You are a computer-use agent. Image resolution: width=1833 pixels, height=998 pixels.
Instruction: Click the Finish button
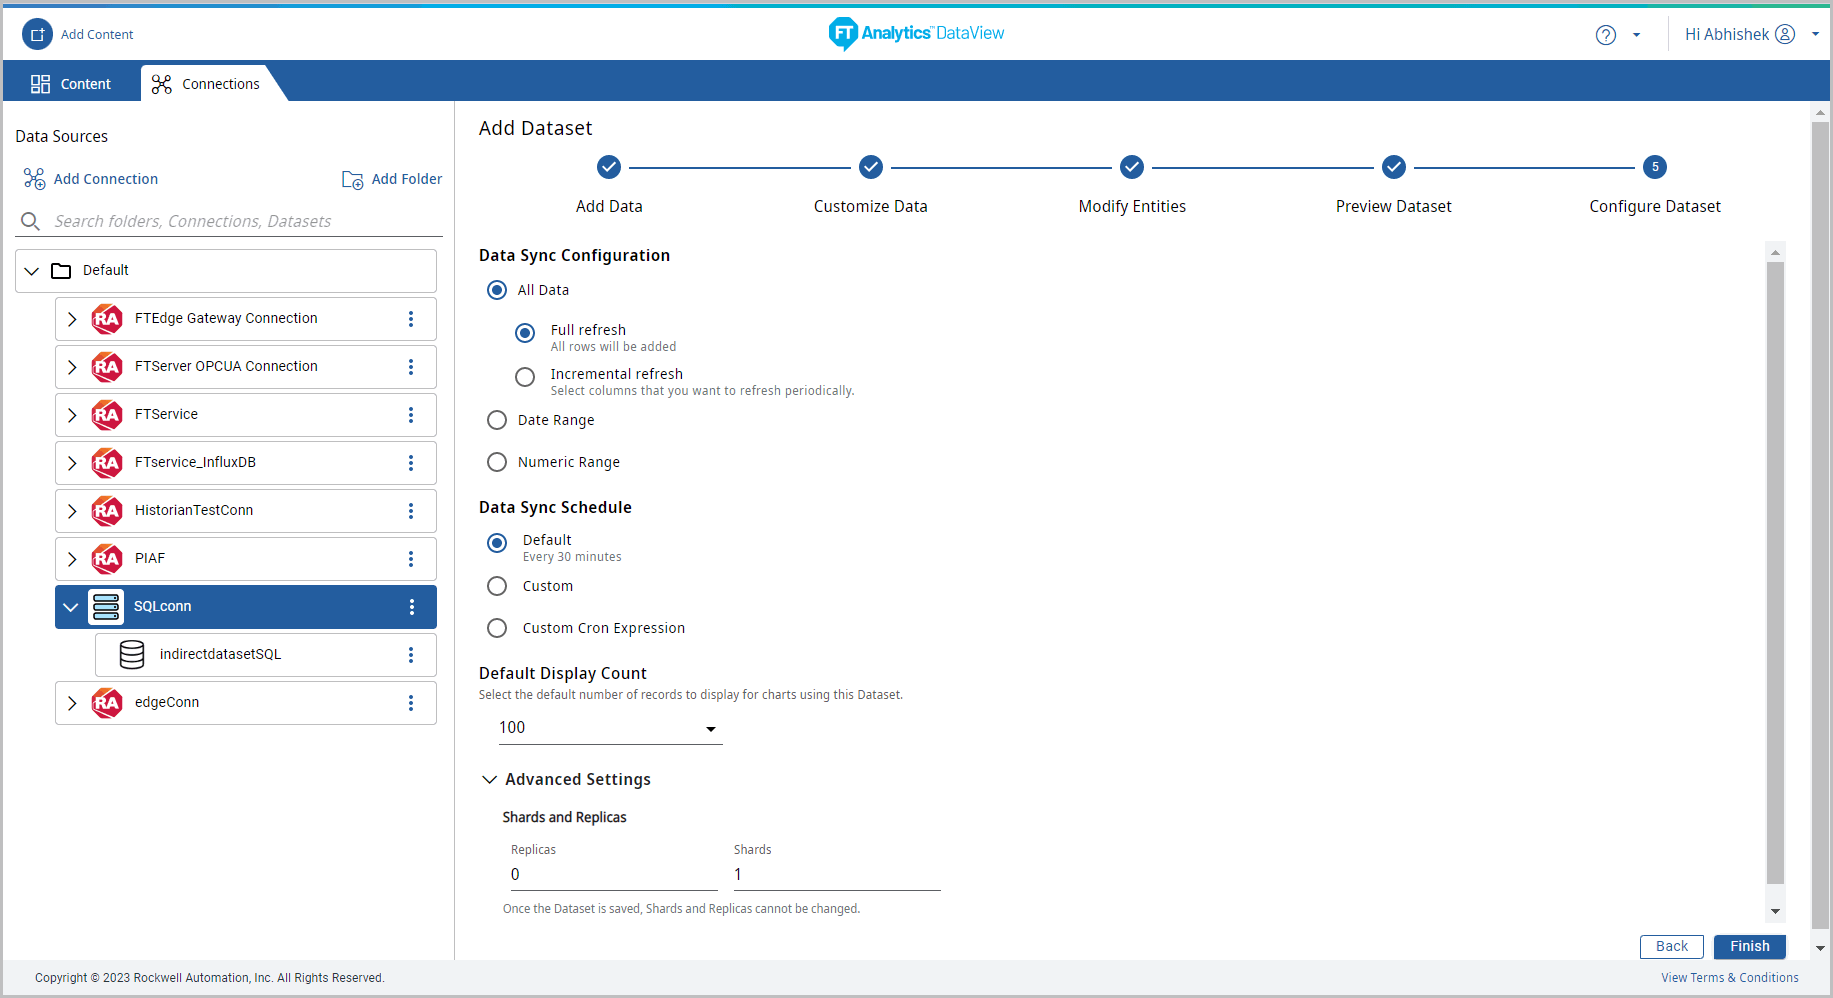[x=1749, y=946]
